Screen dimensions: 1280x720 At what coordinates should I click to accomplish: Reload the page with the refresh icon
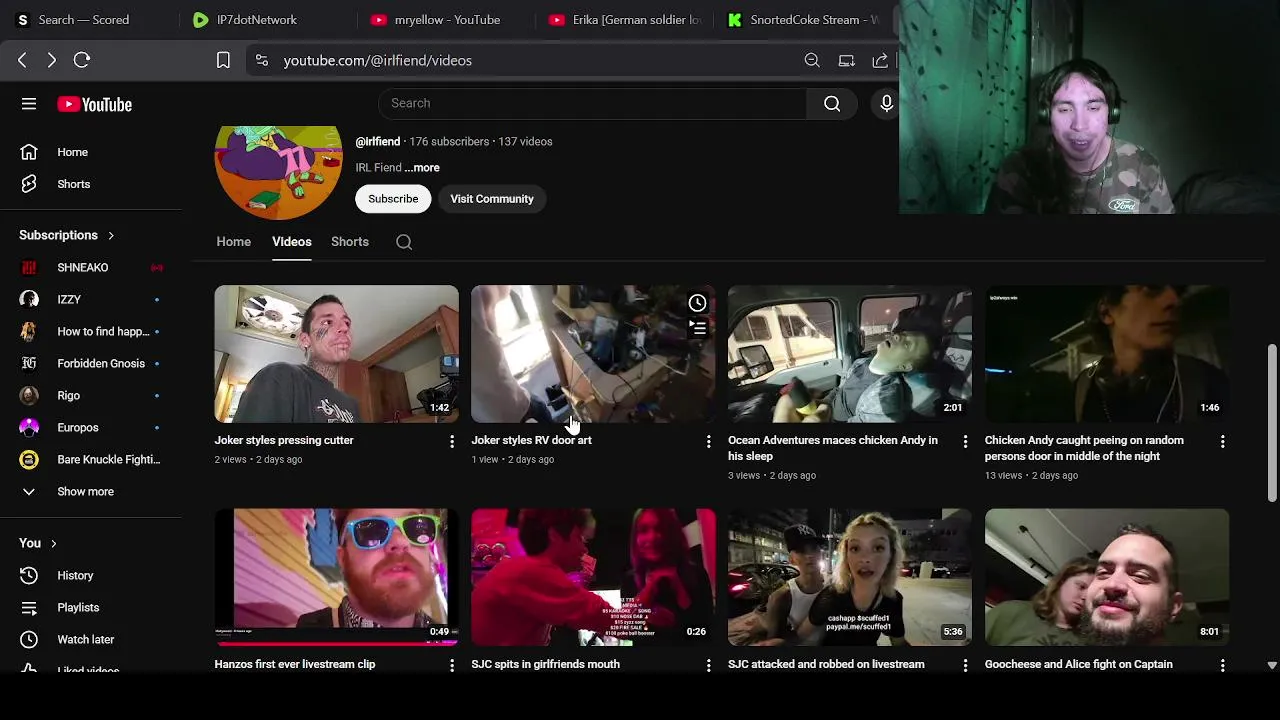coord(82,60)
